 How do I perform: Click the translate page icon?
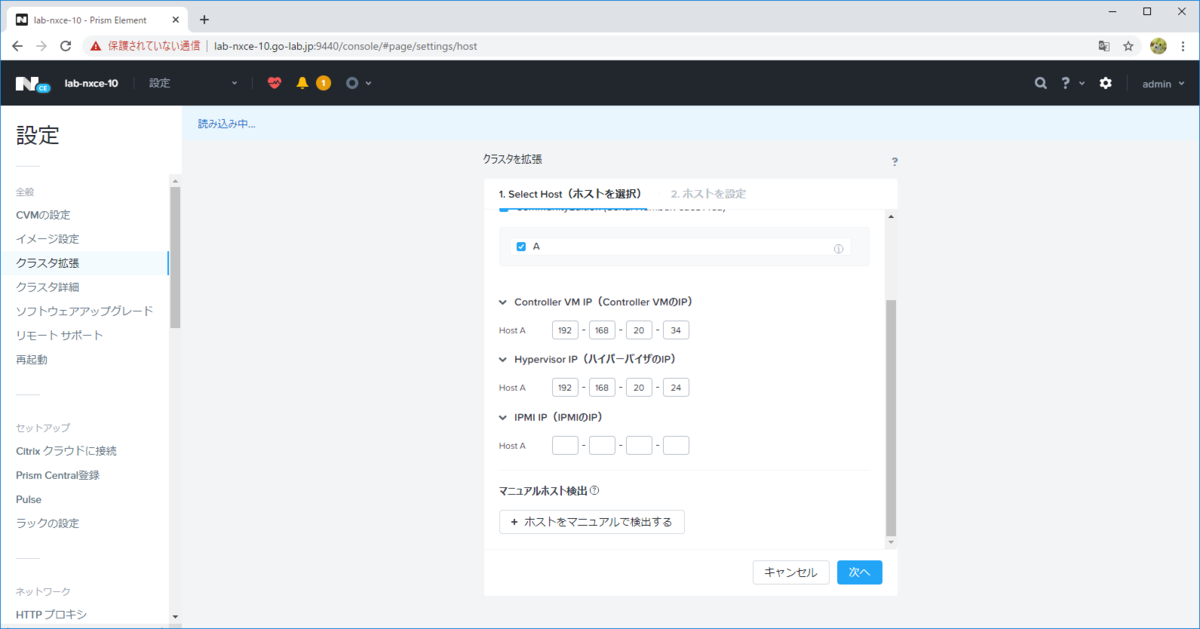pyautogui.click(x=1104, y=46)
